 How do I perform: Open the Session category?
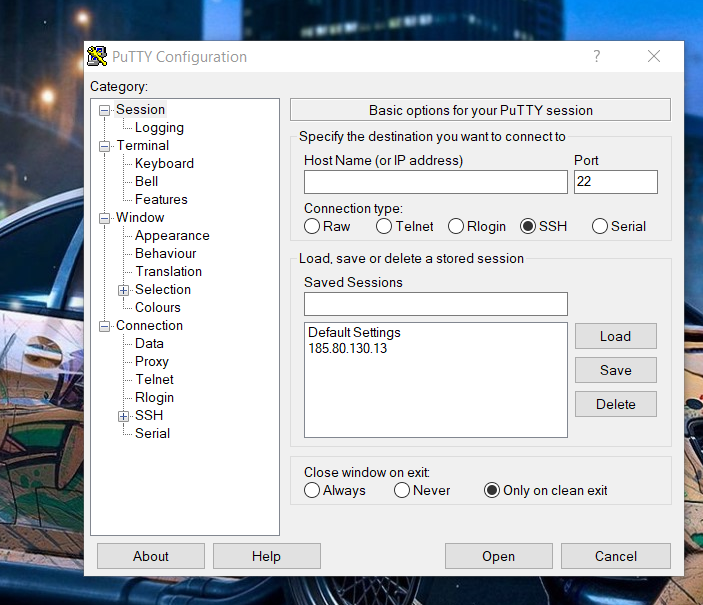tap(140, 109)
